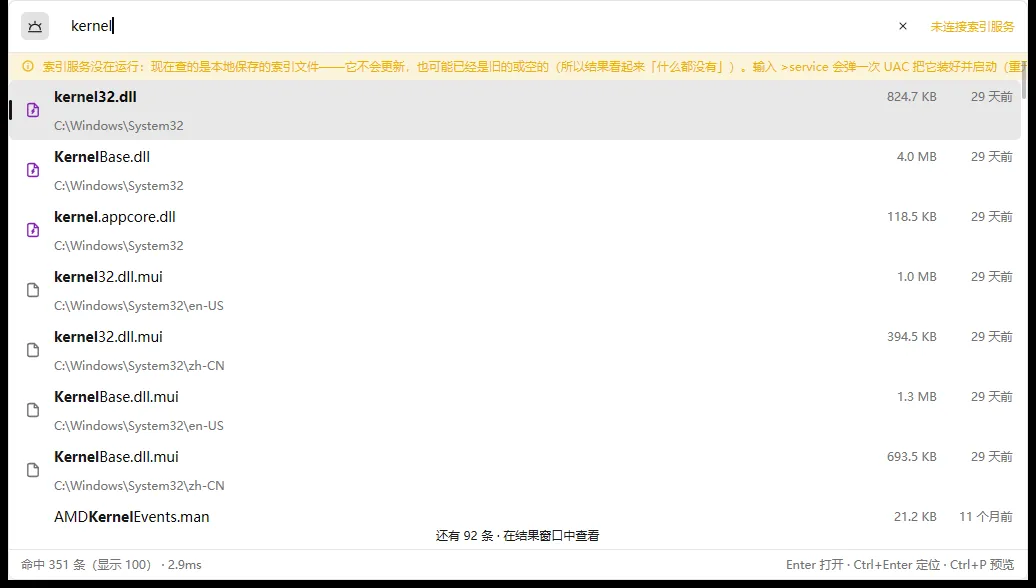Screen dimensions: 1036x588
Task: Click the 4.0 MB size of KernelBase.dll
Action: pos(916,157)
